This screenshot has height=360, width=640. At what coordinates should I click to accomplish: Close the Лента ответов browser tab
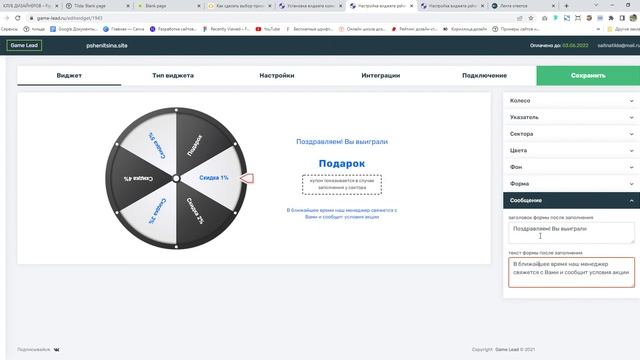pos(553,6)
